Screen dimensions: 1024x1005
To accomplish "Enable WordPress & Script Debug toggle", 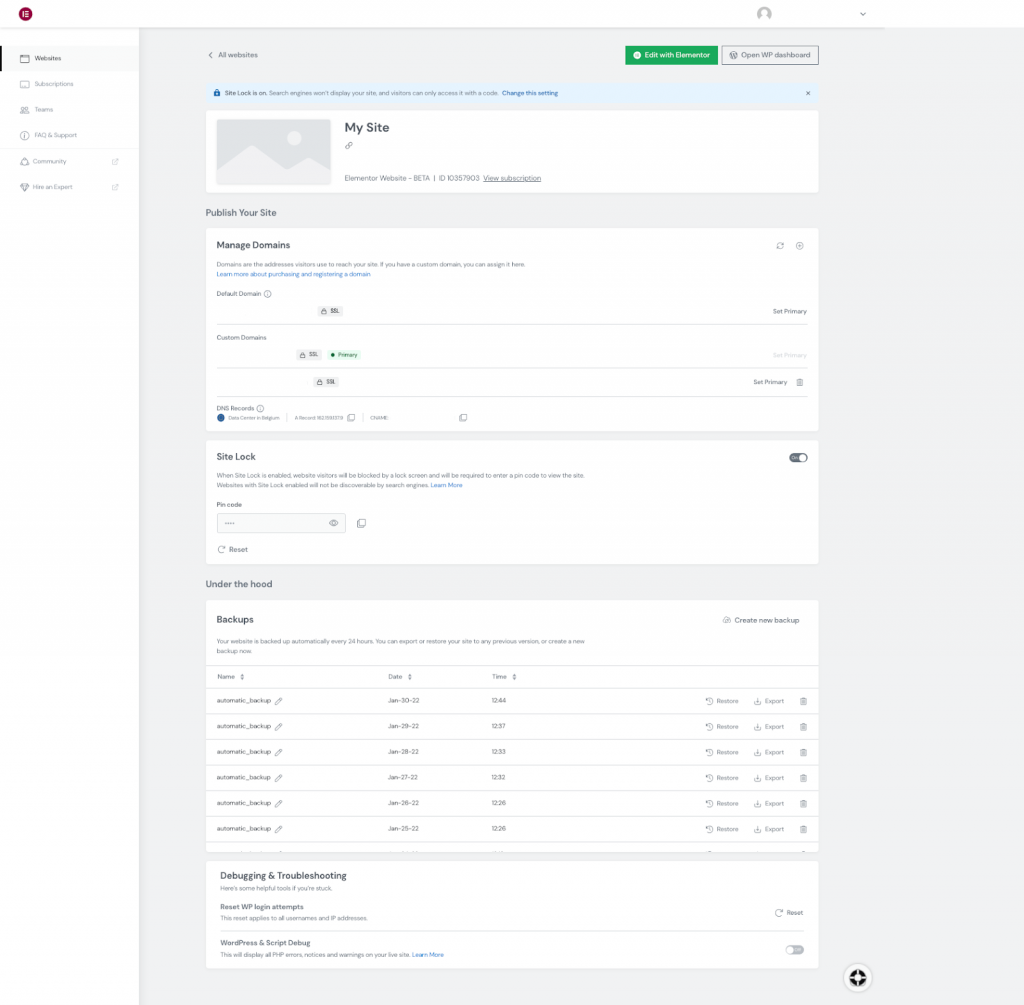I will pyautogui.click(x=794, y=949).
